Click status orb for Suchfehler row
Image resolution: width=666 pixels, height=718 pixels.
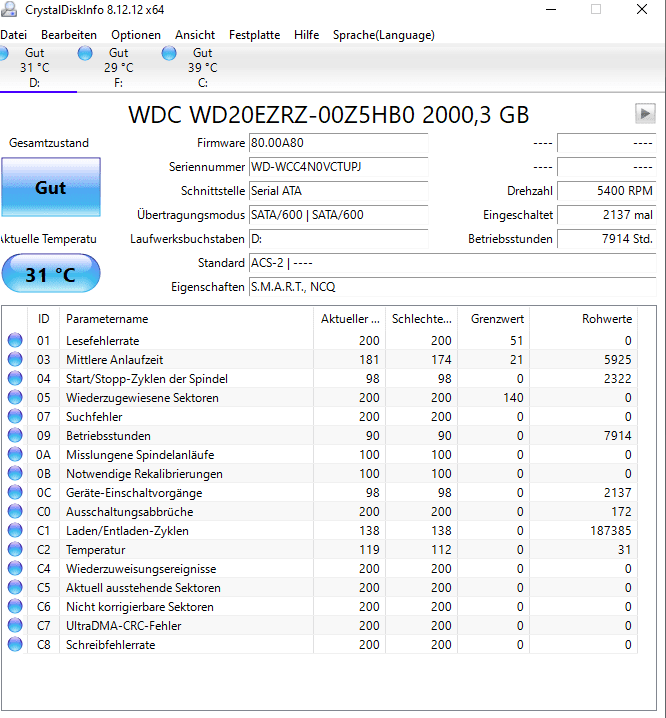tap(15, 416)
